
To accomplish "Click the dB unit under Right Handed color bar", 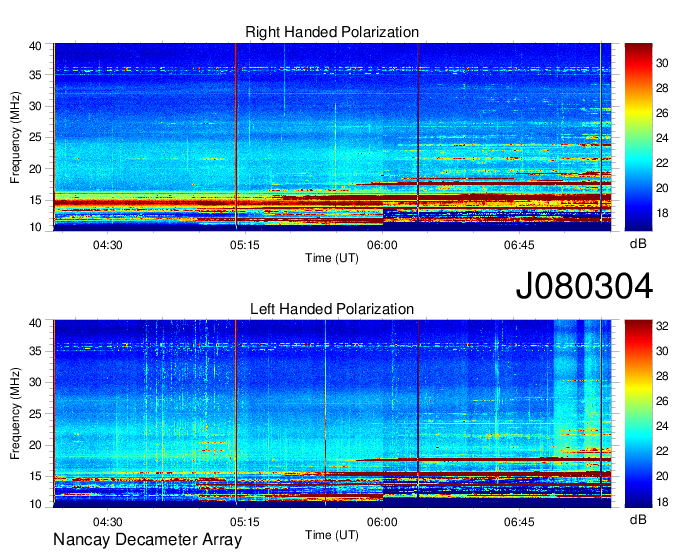I will pyautogui.click(x=638, y=244).
